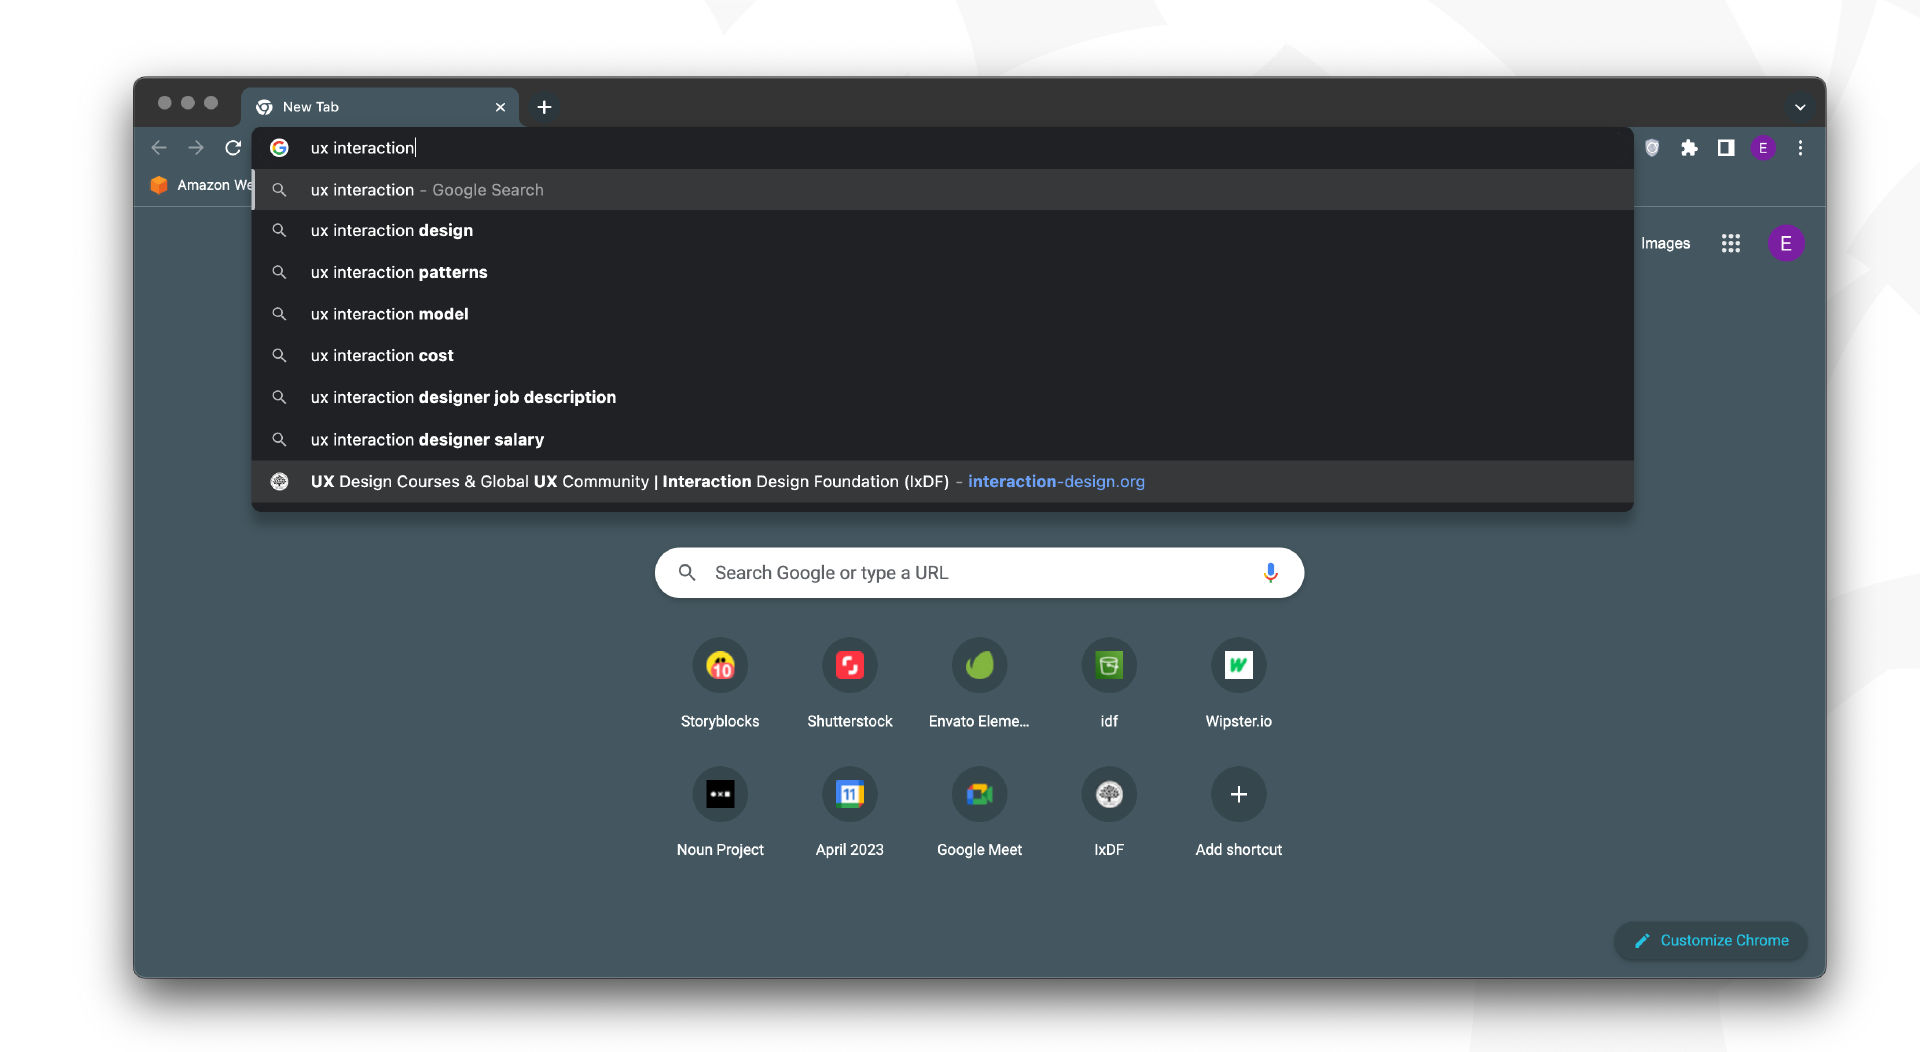The image size is (1920, 1052).
Task: Open the Extensions puzzle icon
Action: click(x=1689, y=148)
